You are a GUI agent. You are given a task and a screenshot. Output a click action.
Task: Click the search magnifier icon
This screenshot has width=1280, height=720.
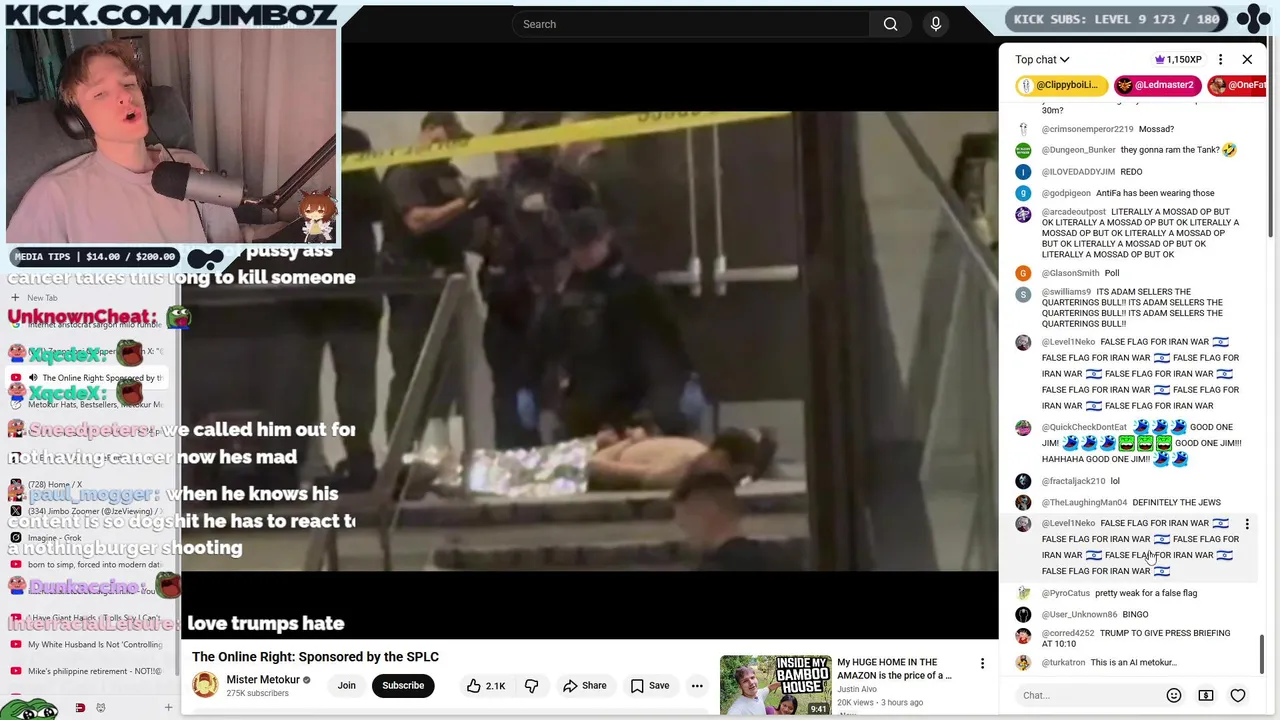[x=890, y=24]
